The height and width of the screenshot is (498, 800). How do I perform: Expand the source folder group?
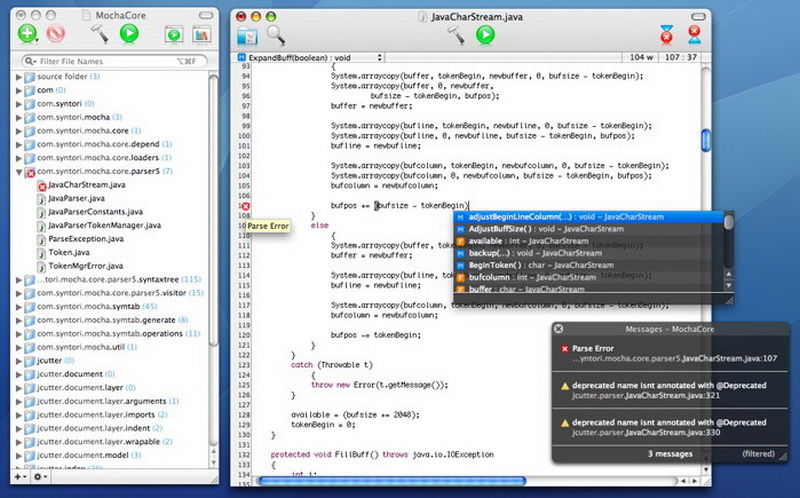point(19,77)
